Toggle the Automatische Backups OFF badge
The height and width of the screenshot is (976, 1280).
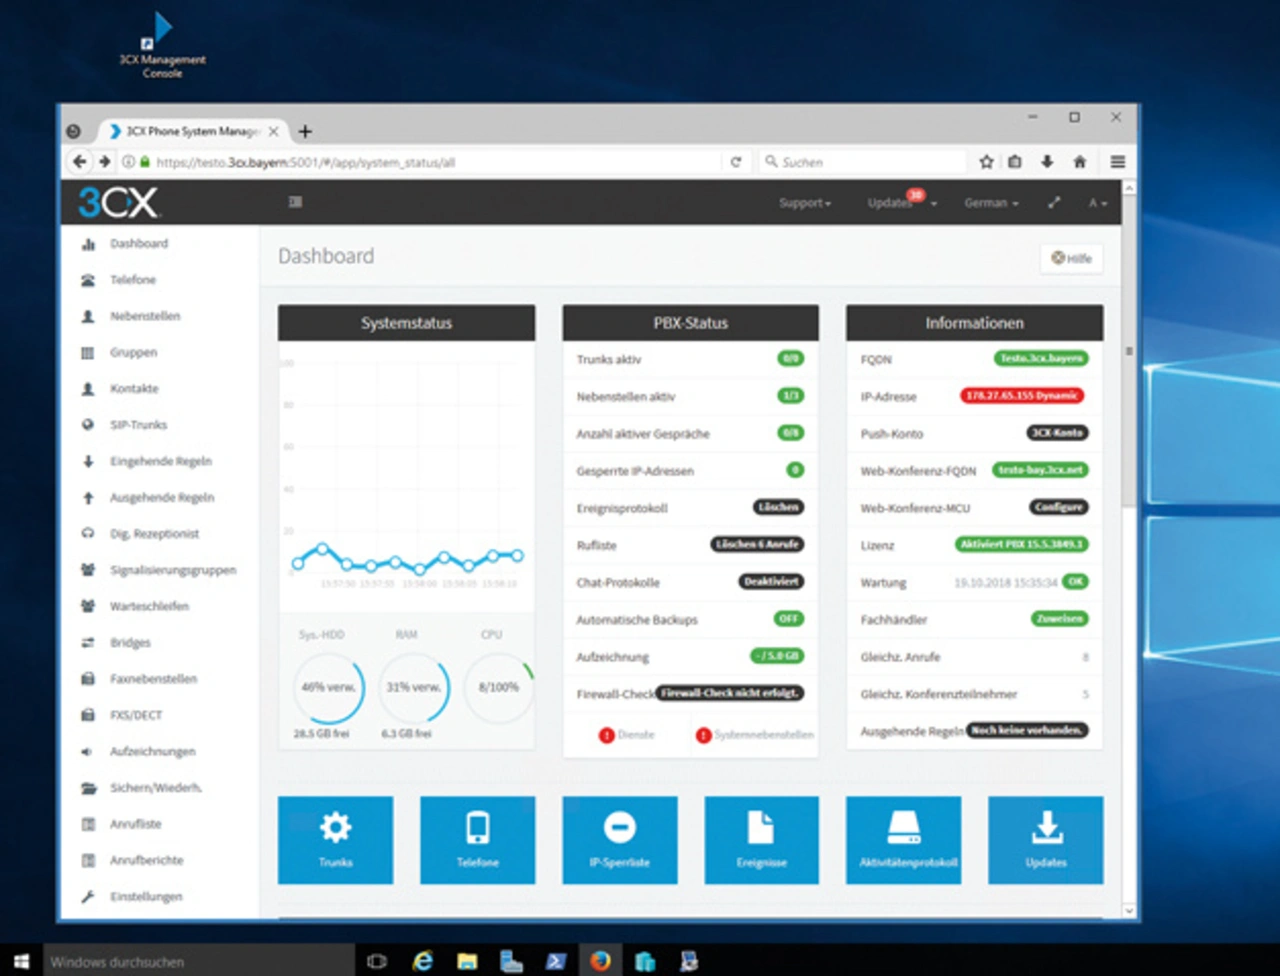[x=788, y=619]
